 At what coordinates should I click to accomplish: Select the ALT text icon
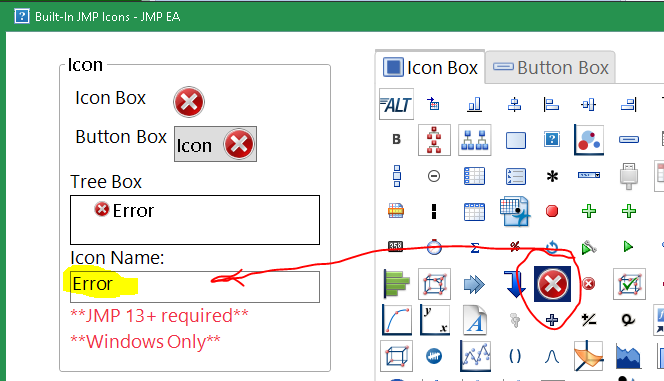pyautogui.click(x=396, y=104)
